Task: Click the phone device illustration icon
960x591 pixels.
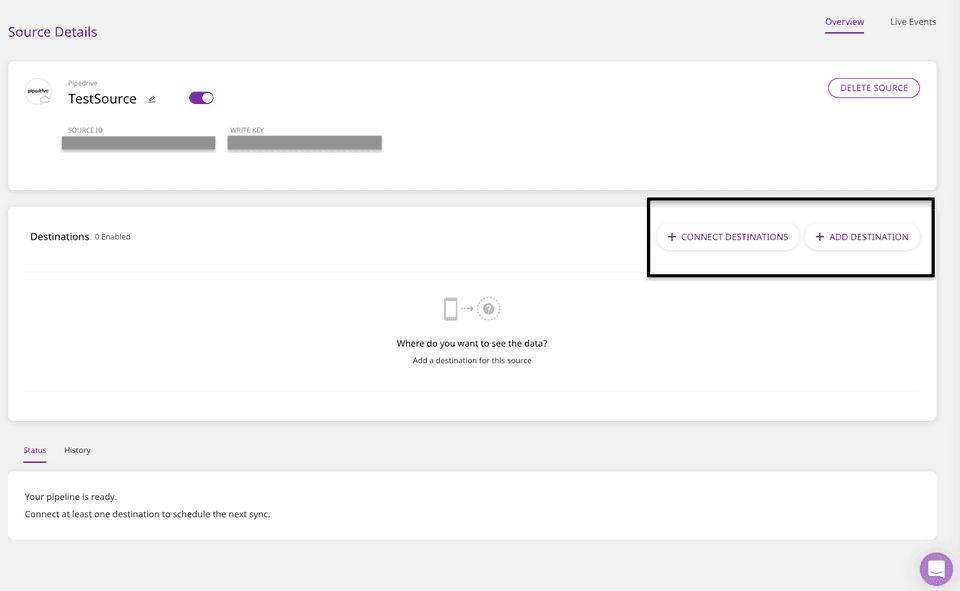Action: coord(451,309)
